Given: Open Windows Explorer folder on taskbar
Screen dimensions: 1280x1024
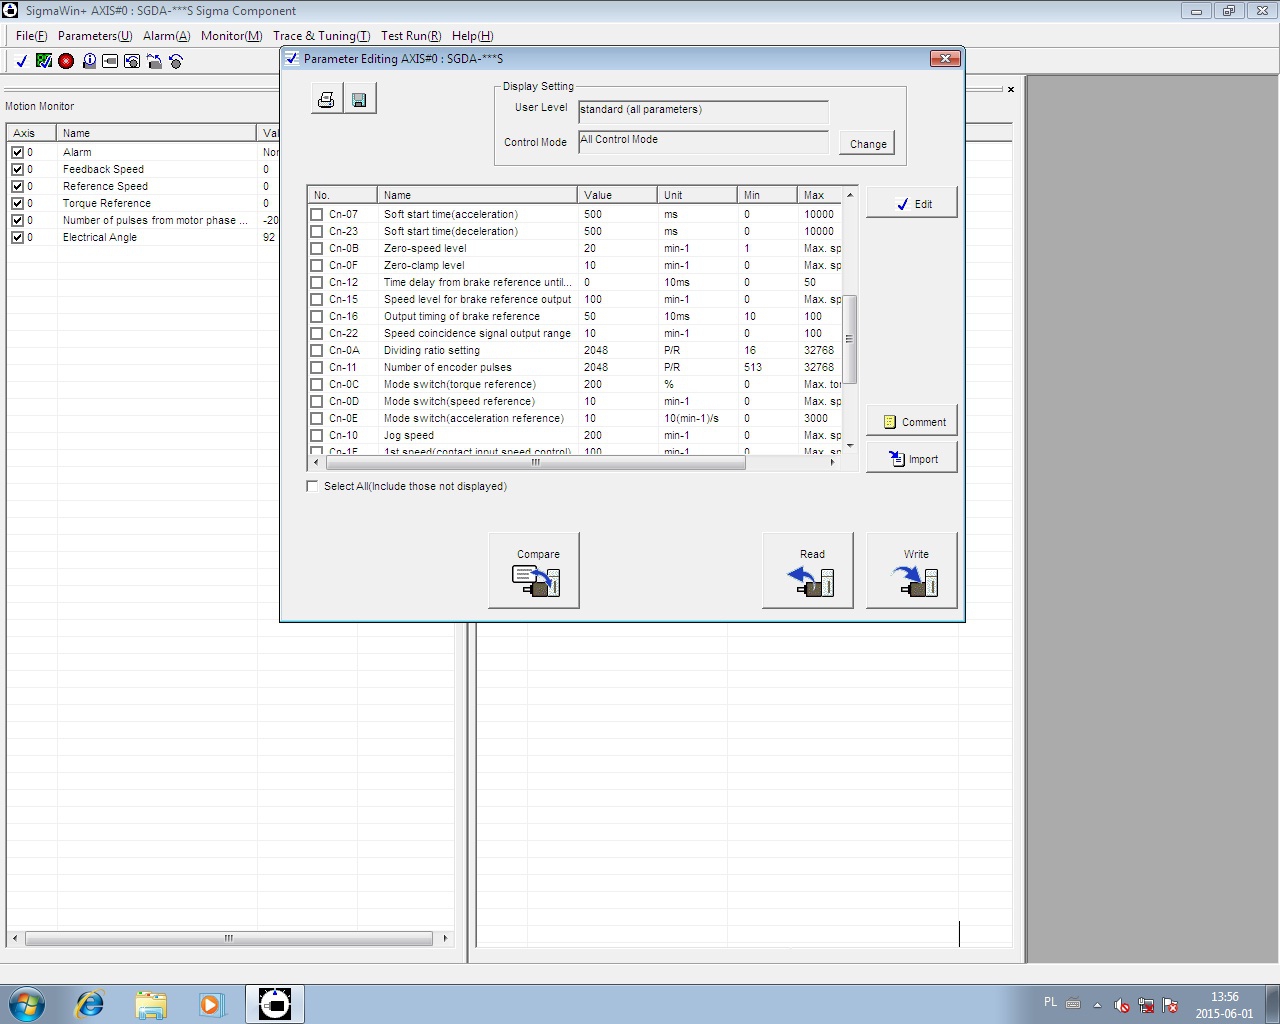Looking at the screenshot, I should tap(151, 1004).
